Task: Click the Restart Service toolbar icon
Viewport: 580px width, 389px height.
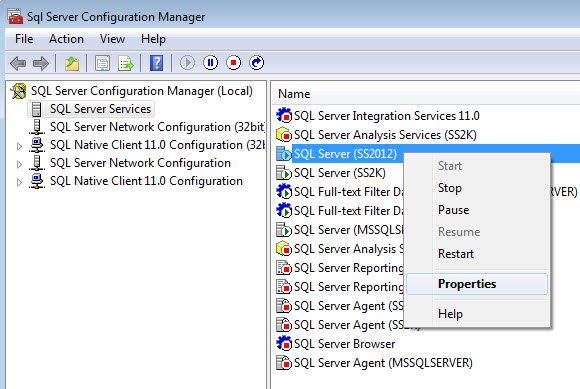Action: [257, 62]
